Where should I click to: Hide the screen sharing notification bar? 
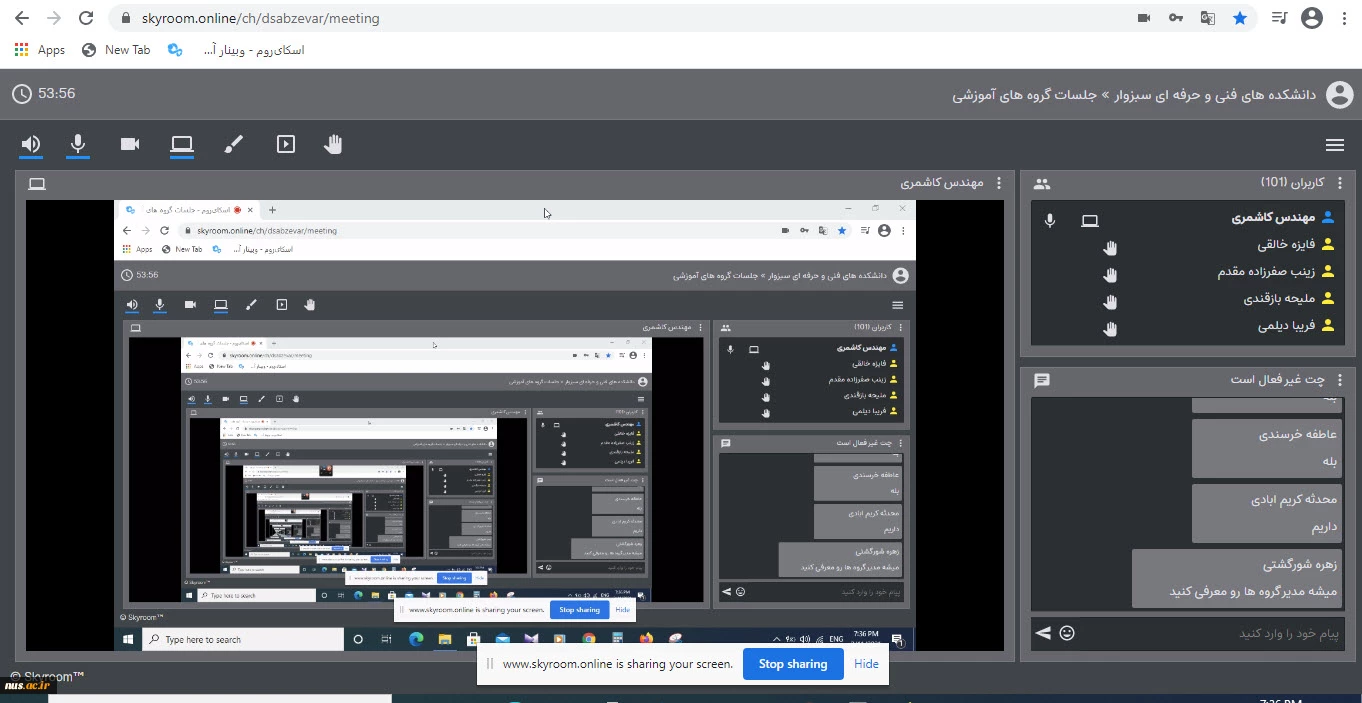[x=866, y=664]
